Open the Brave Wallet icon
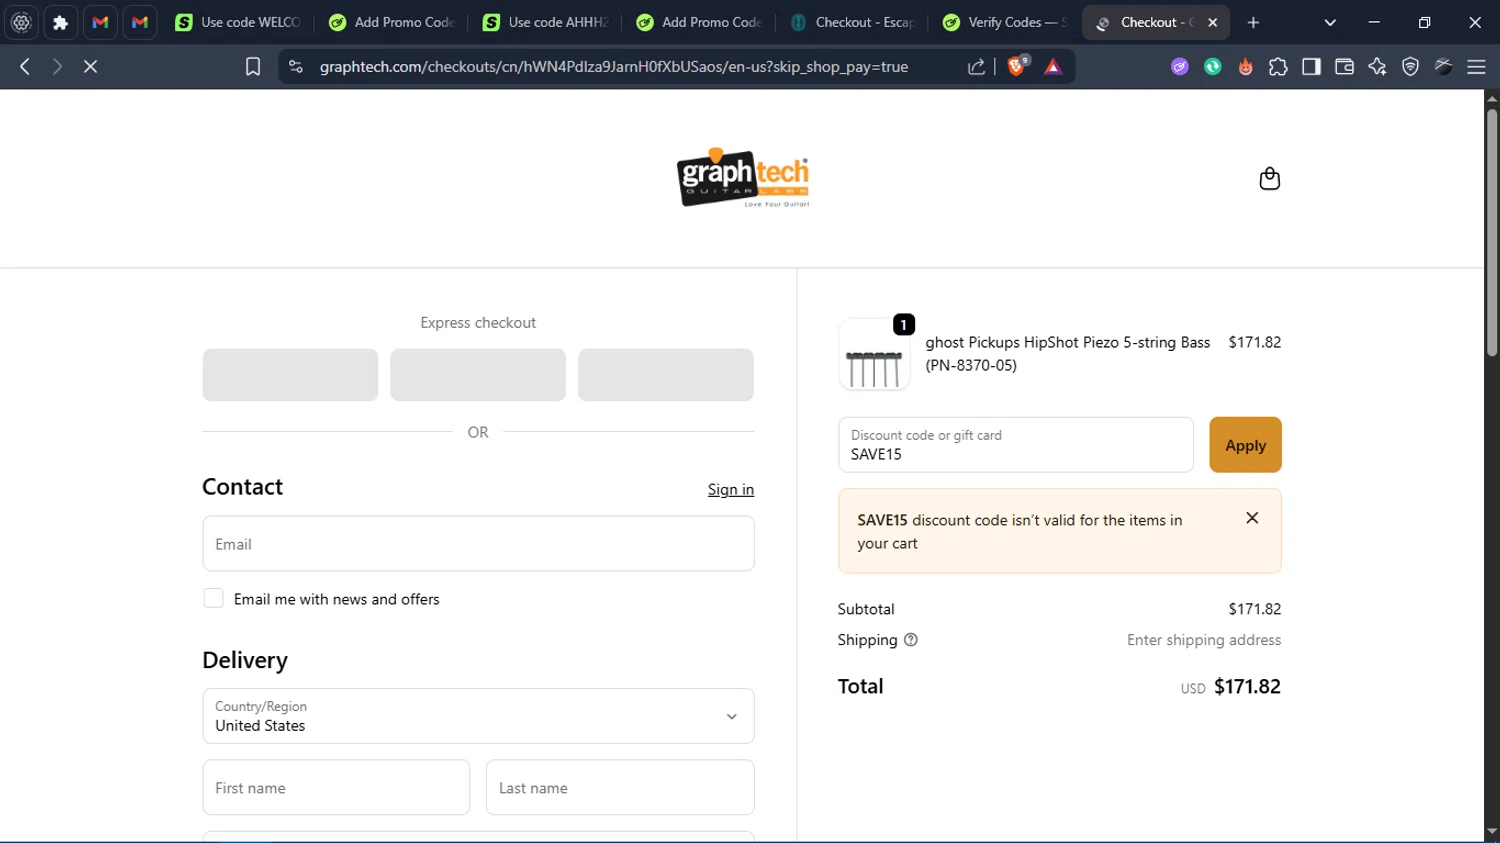The height and width of the screenshot is (843, 1500). 1344,66
